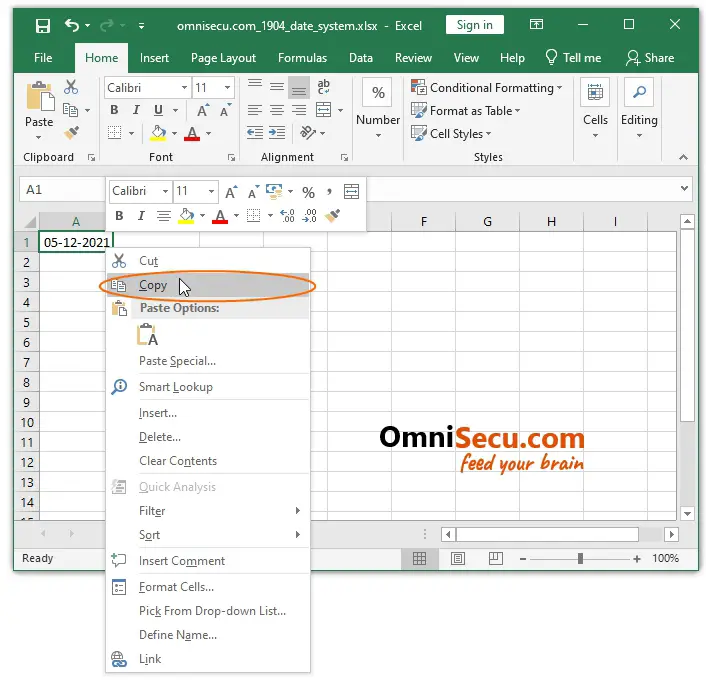Viewport: 706px width, 684px height.
Task: Click the Sign in button
Action: coord(475,25)
